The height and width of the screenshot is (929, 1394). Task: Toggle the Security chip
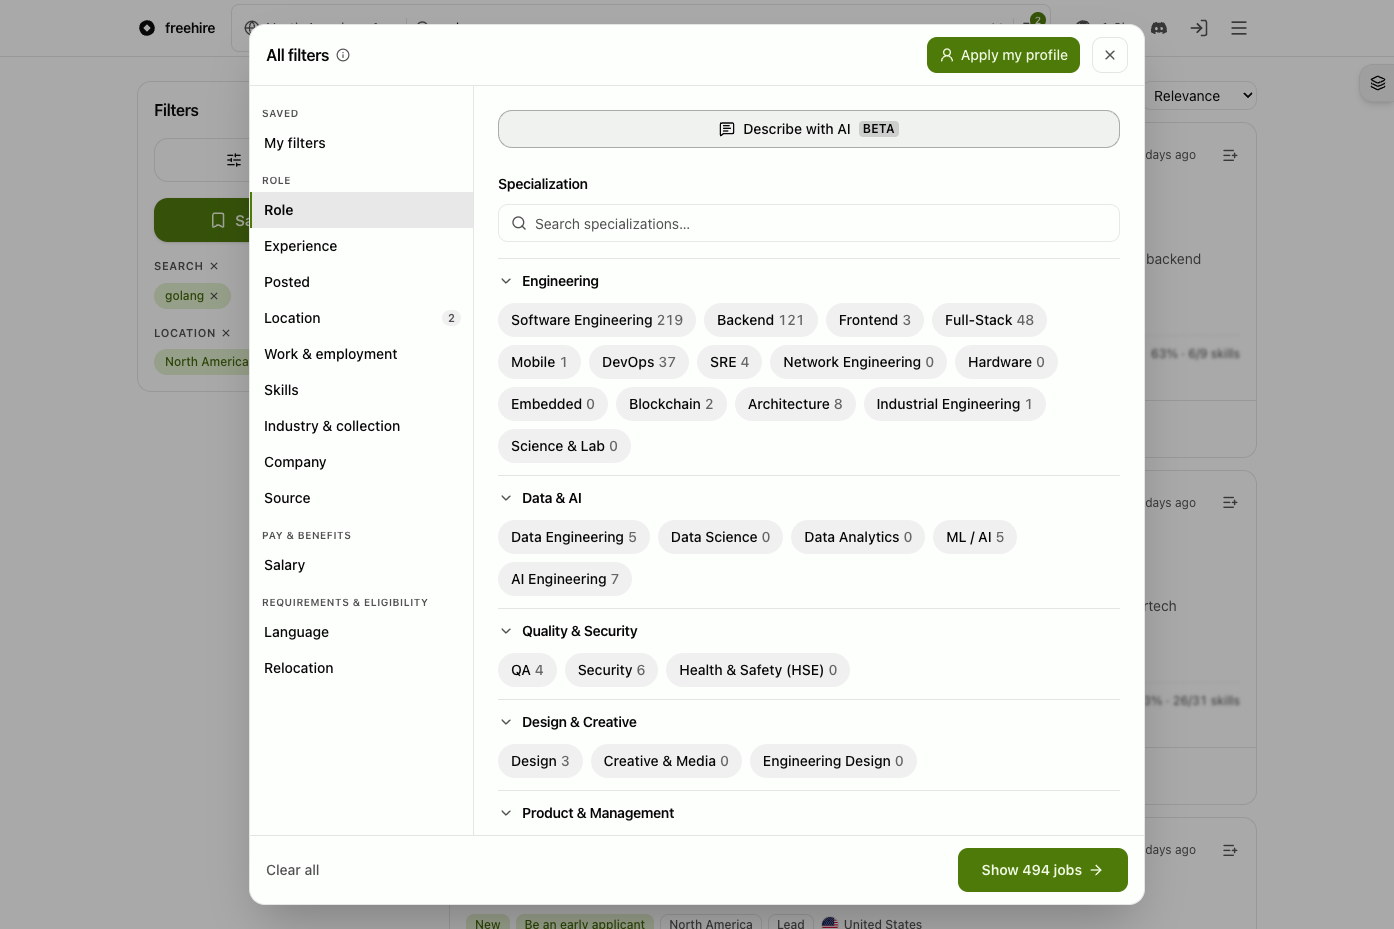(611, 670)
